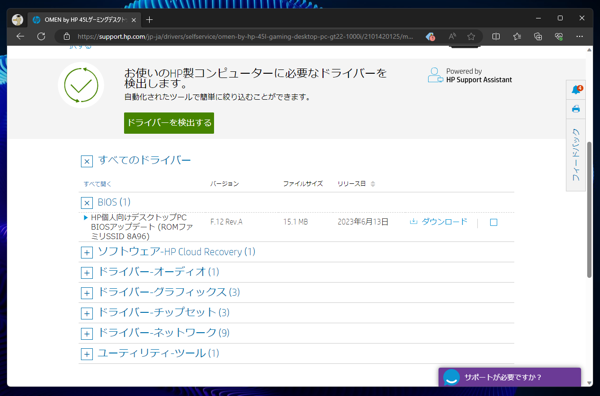Click the page vertical scrollbar thumb
Screen dimensions: 600x396
[589, 210]
